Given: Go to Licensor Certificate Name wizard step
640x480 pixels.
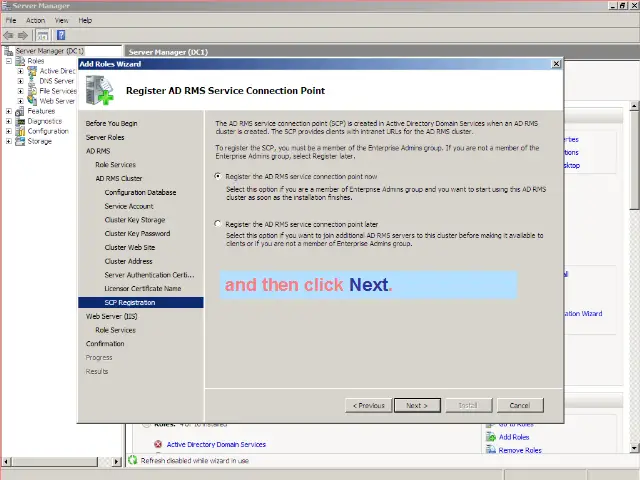Looking at the screenshot, I should pos(142,288).
